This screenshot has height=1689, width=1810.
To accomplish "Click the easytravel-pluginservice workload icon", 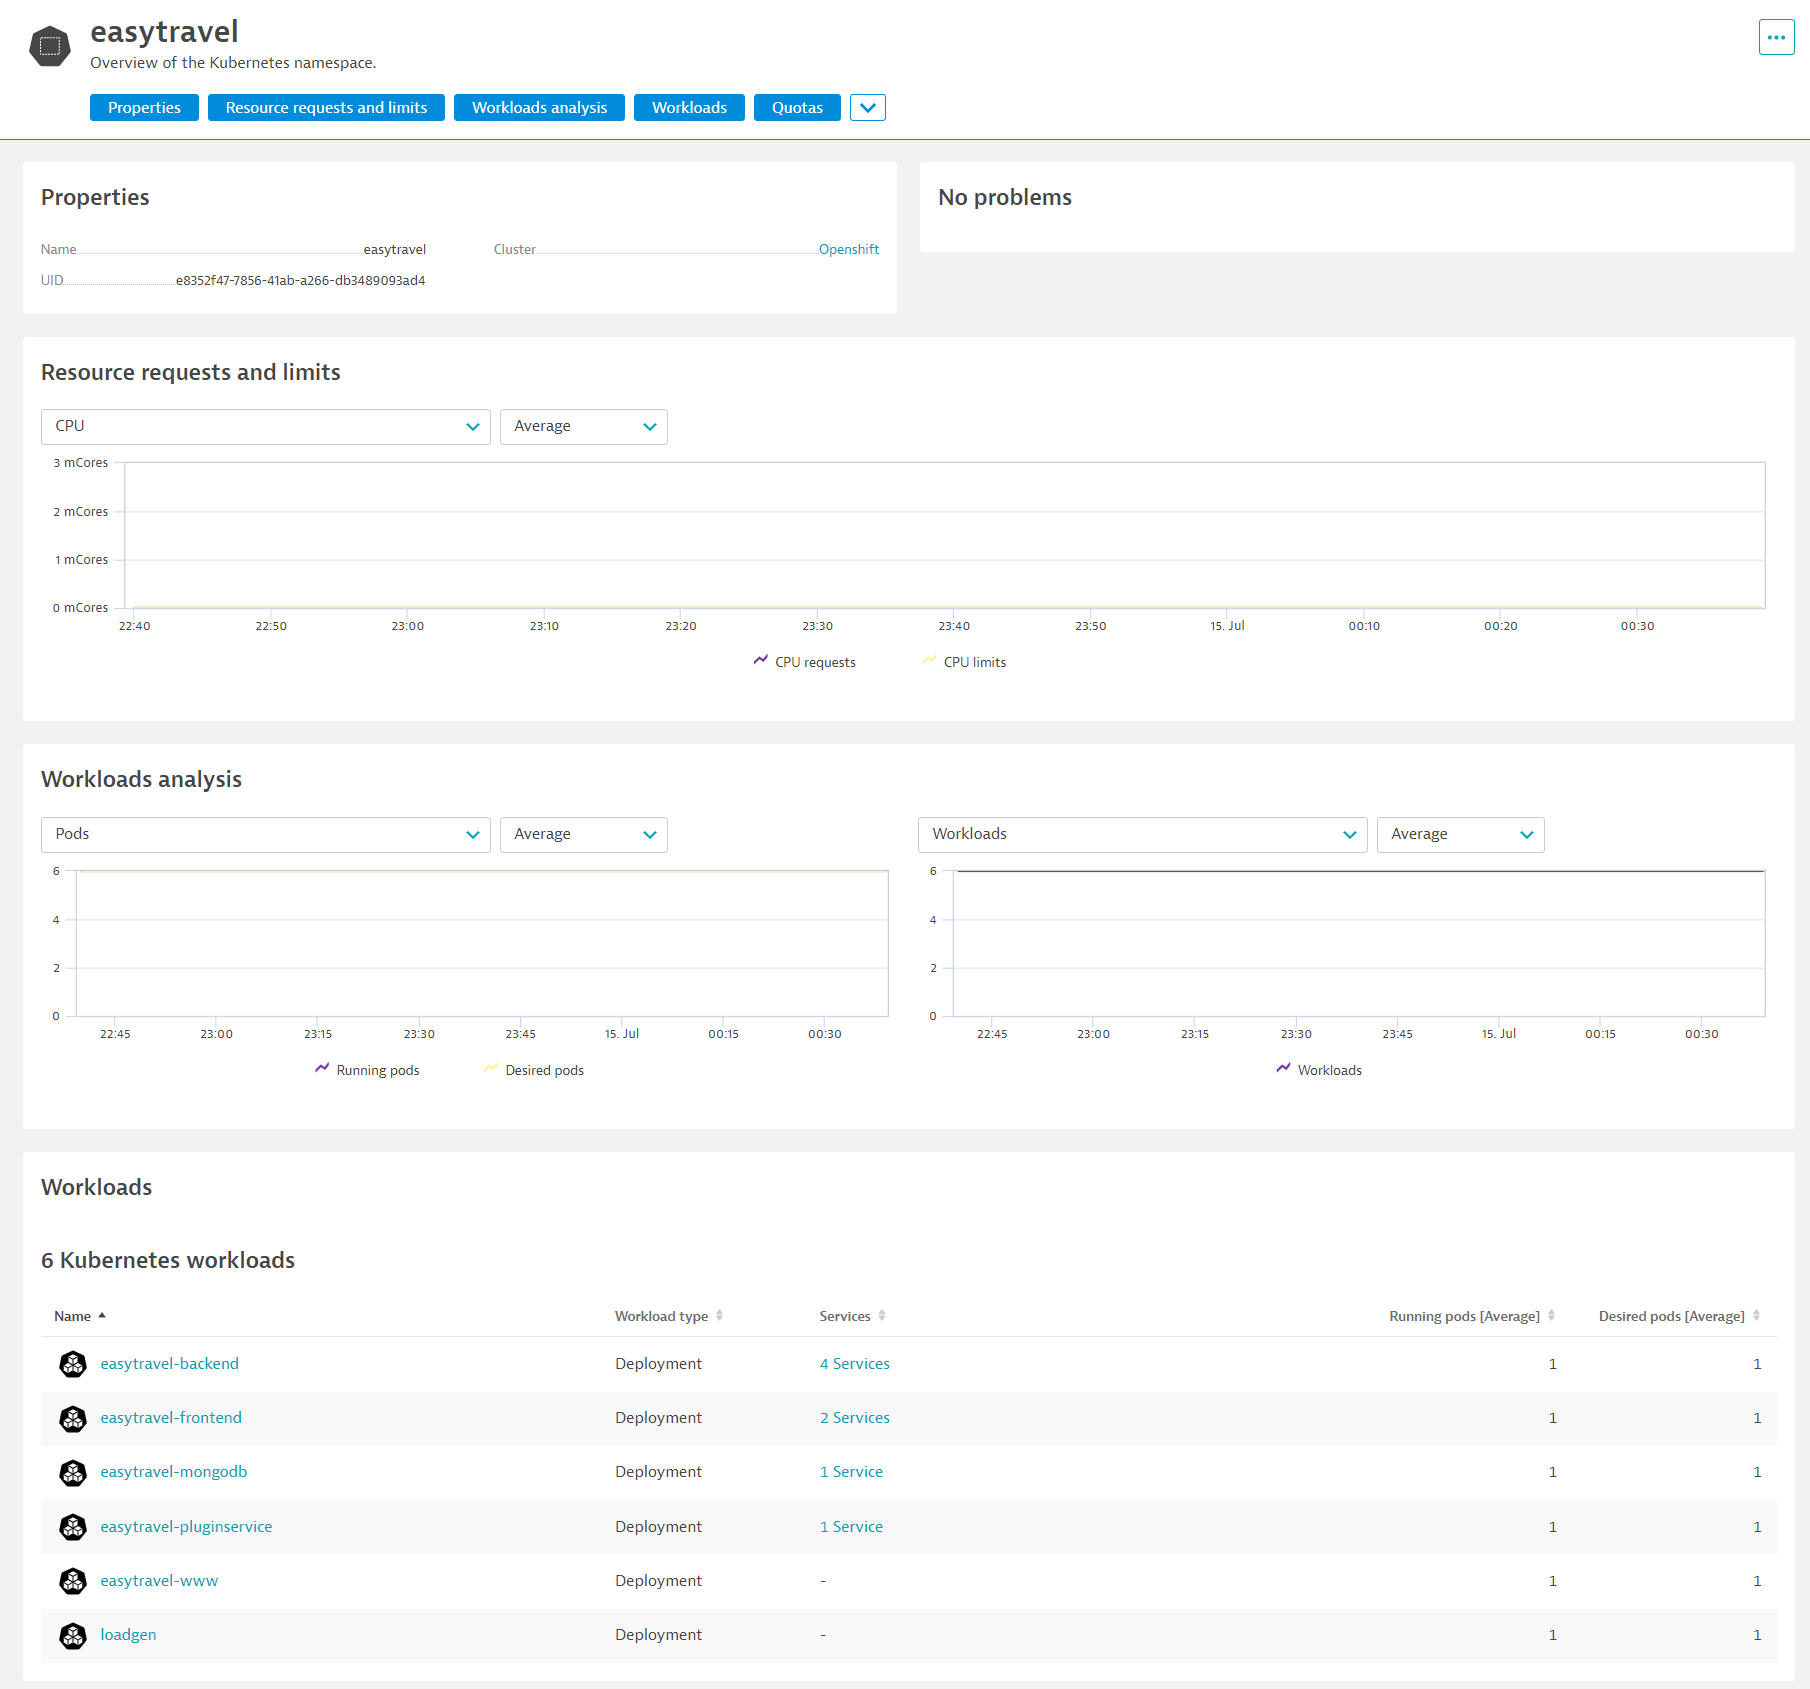I will [73, 1527].
